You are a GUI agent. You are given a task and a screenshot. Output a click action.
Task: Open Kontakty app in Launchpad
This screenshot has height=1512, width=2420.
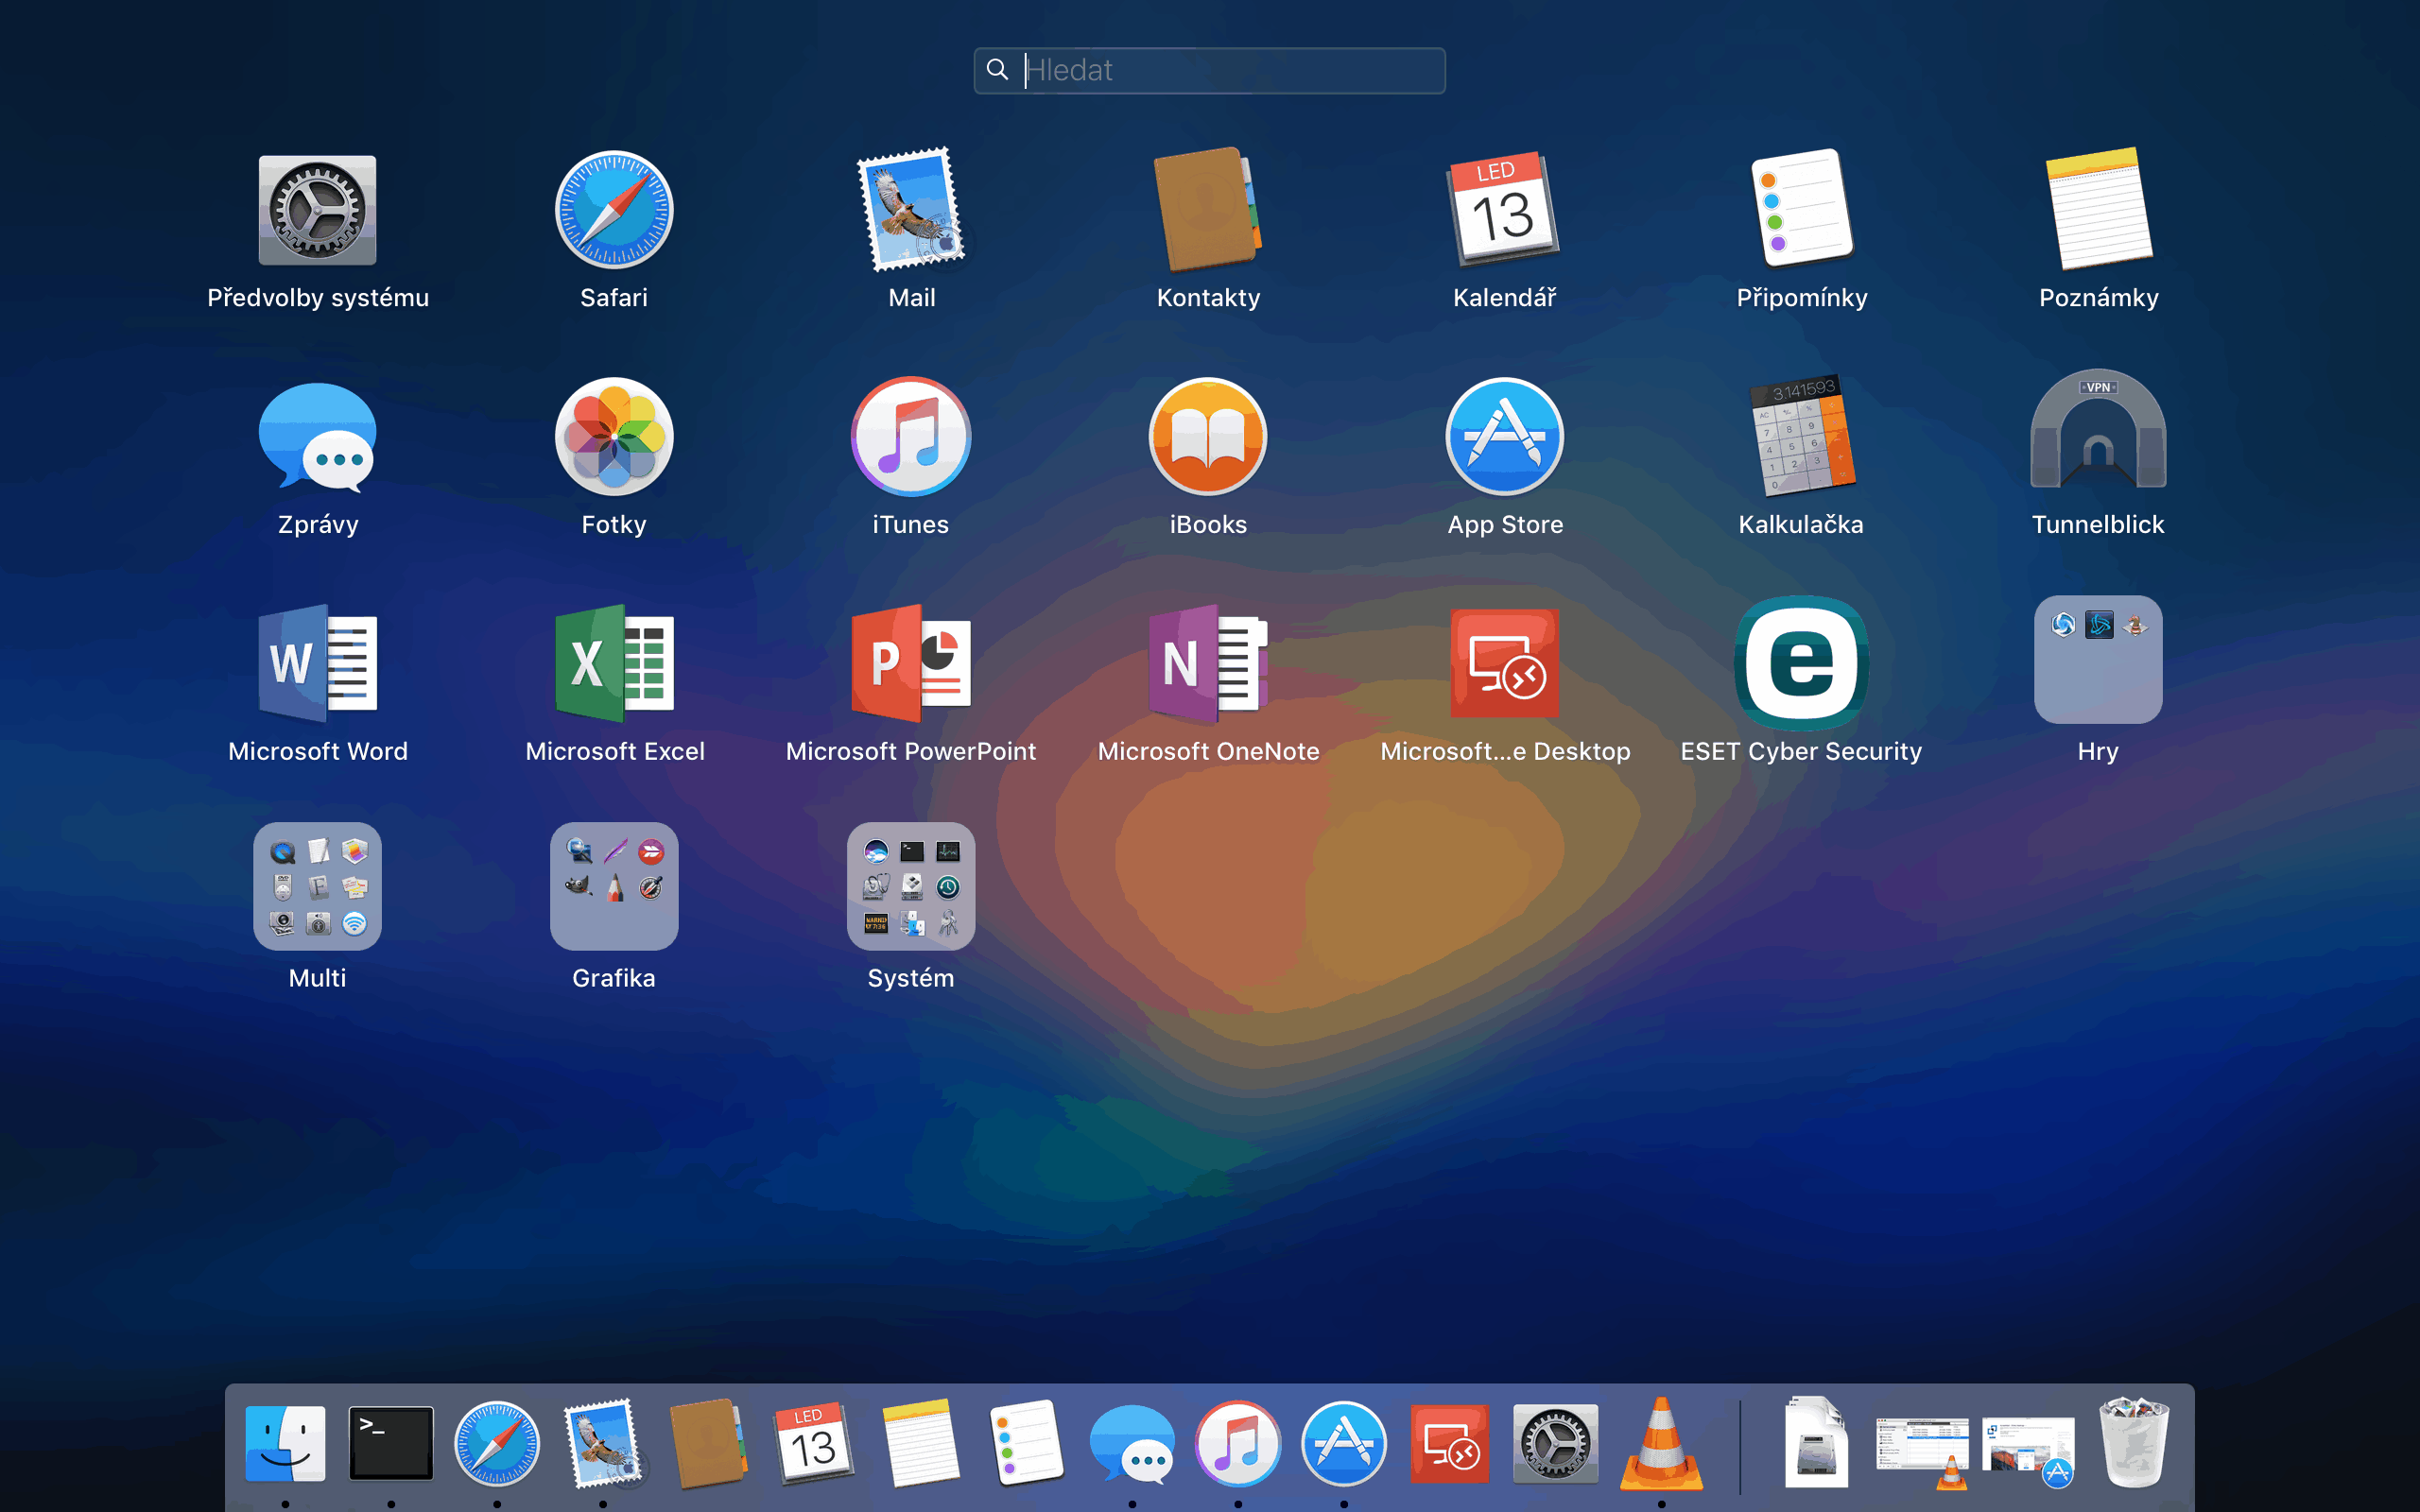(x=1208, y=210)
